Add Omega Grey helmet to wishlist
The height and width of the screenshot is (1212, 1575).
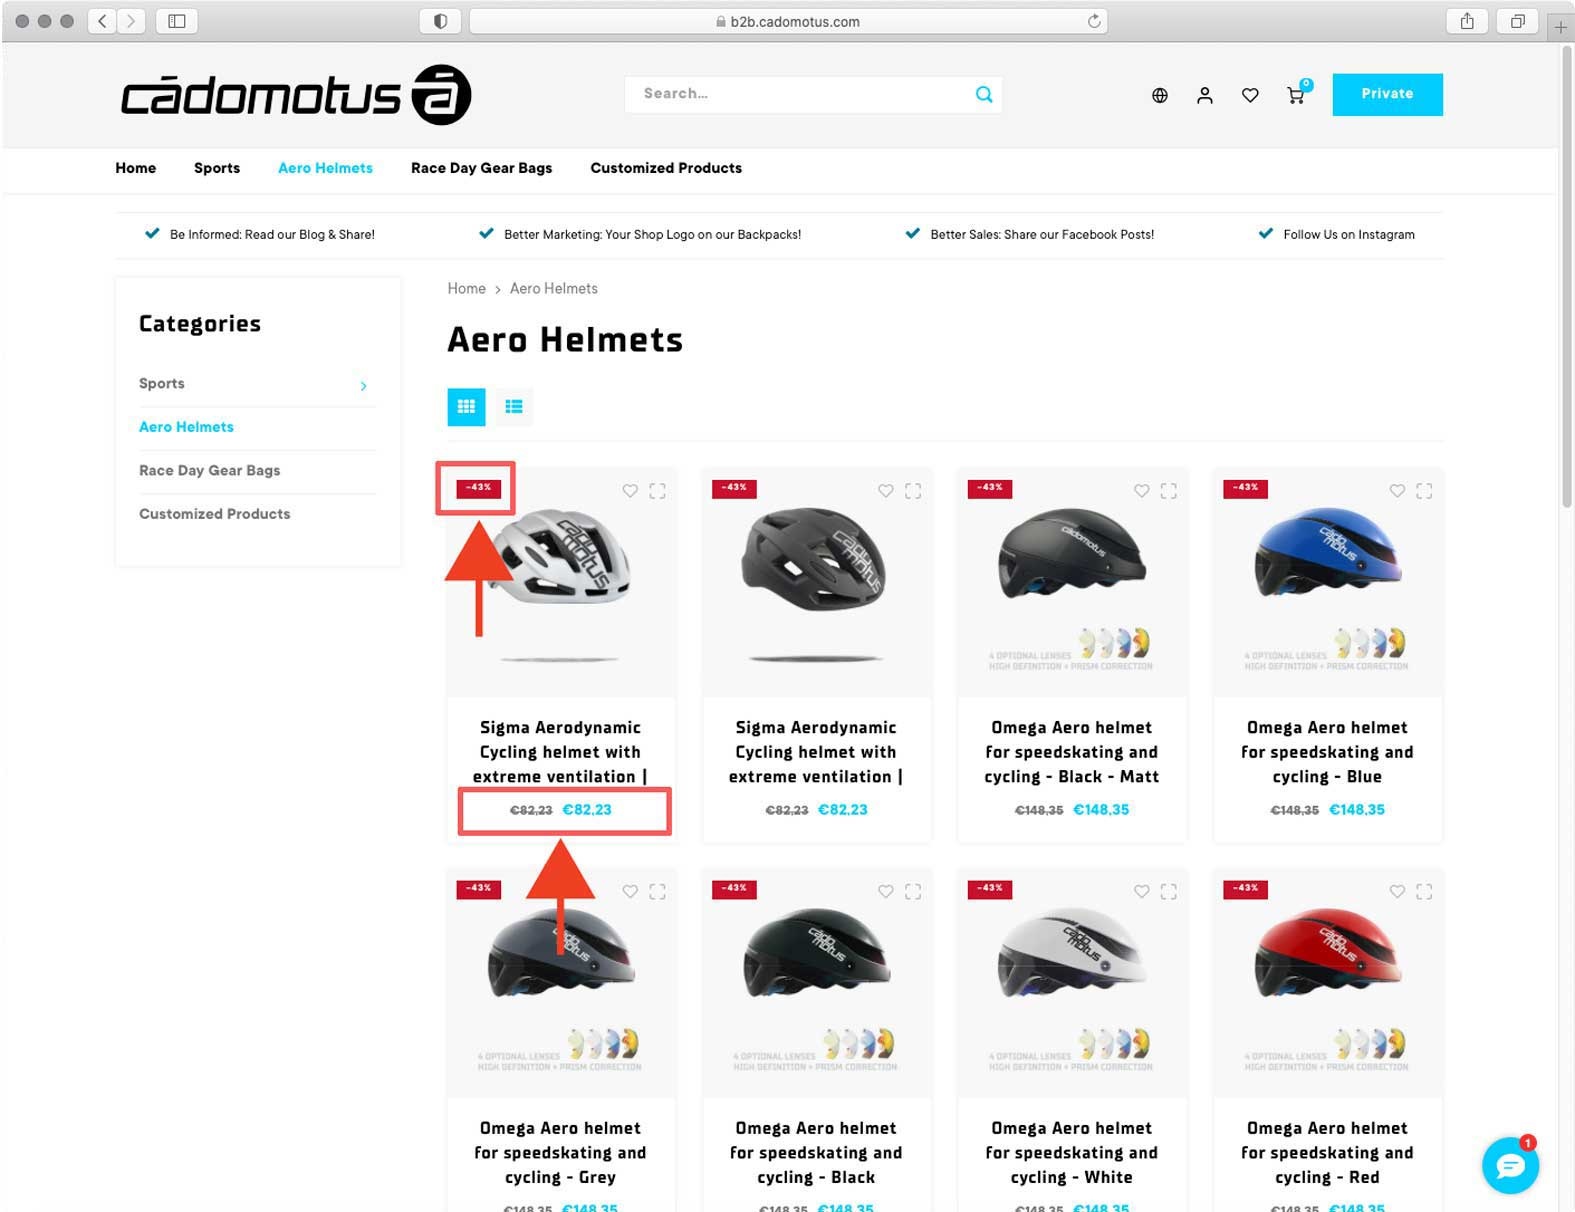(x=630, y=891)
